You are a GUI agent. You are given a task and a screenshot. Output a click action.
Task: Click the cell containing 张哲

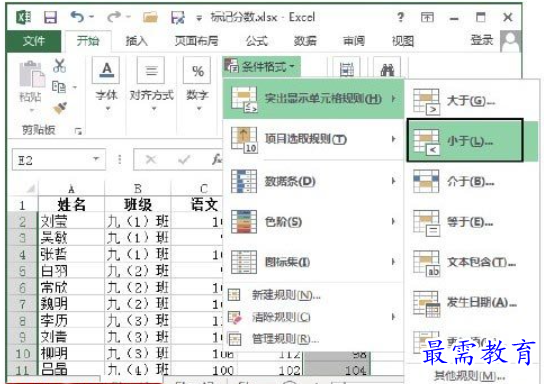coord(71,255)
